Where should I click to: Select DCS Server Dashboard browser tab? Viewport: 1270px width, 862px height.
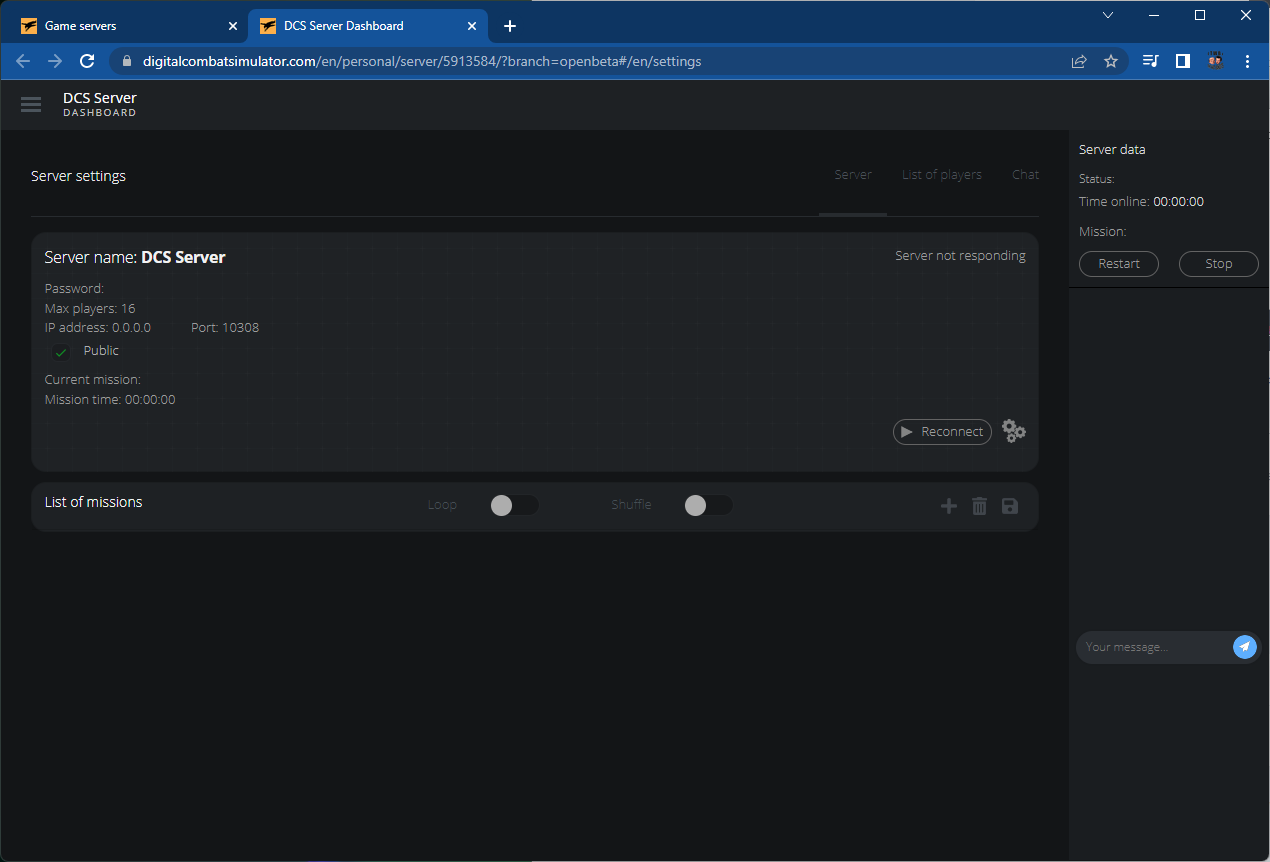(368, 26)
